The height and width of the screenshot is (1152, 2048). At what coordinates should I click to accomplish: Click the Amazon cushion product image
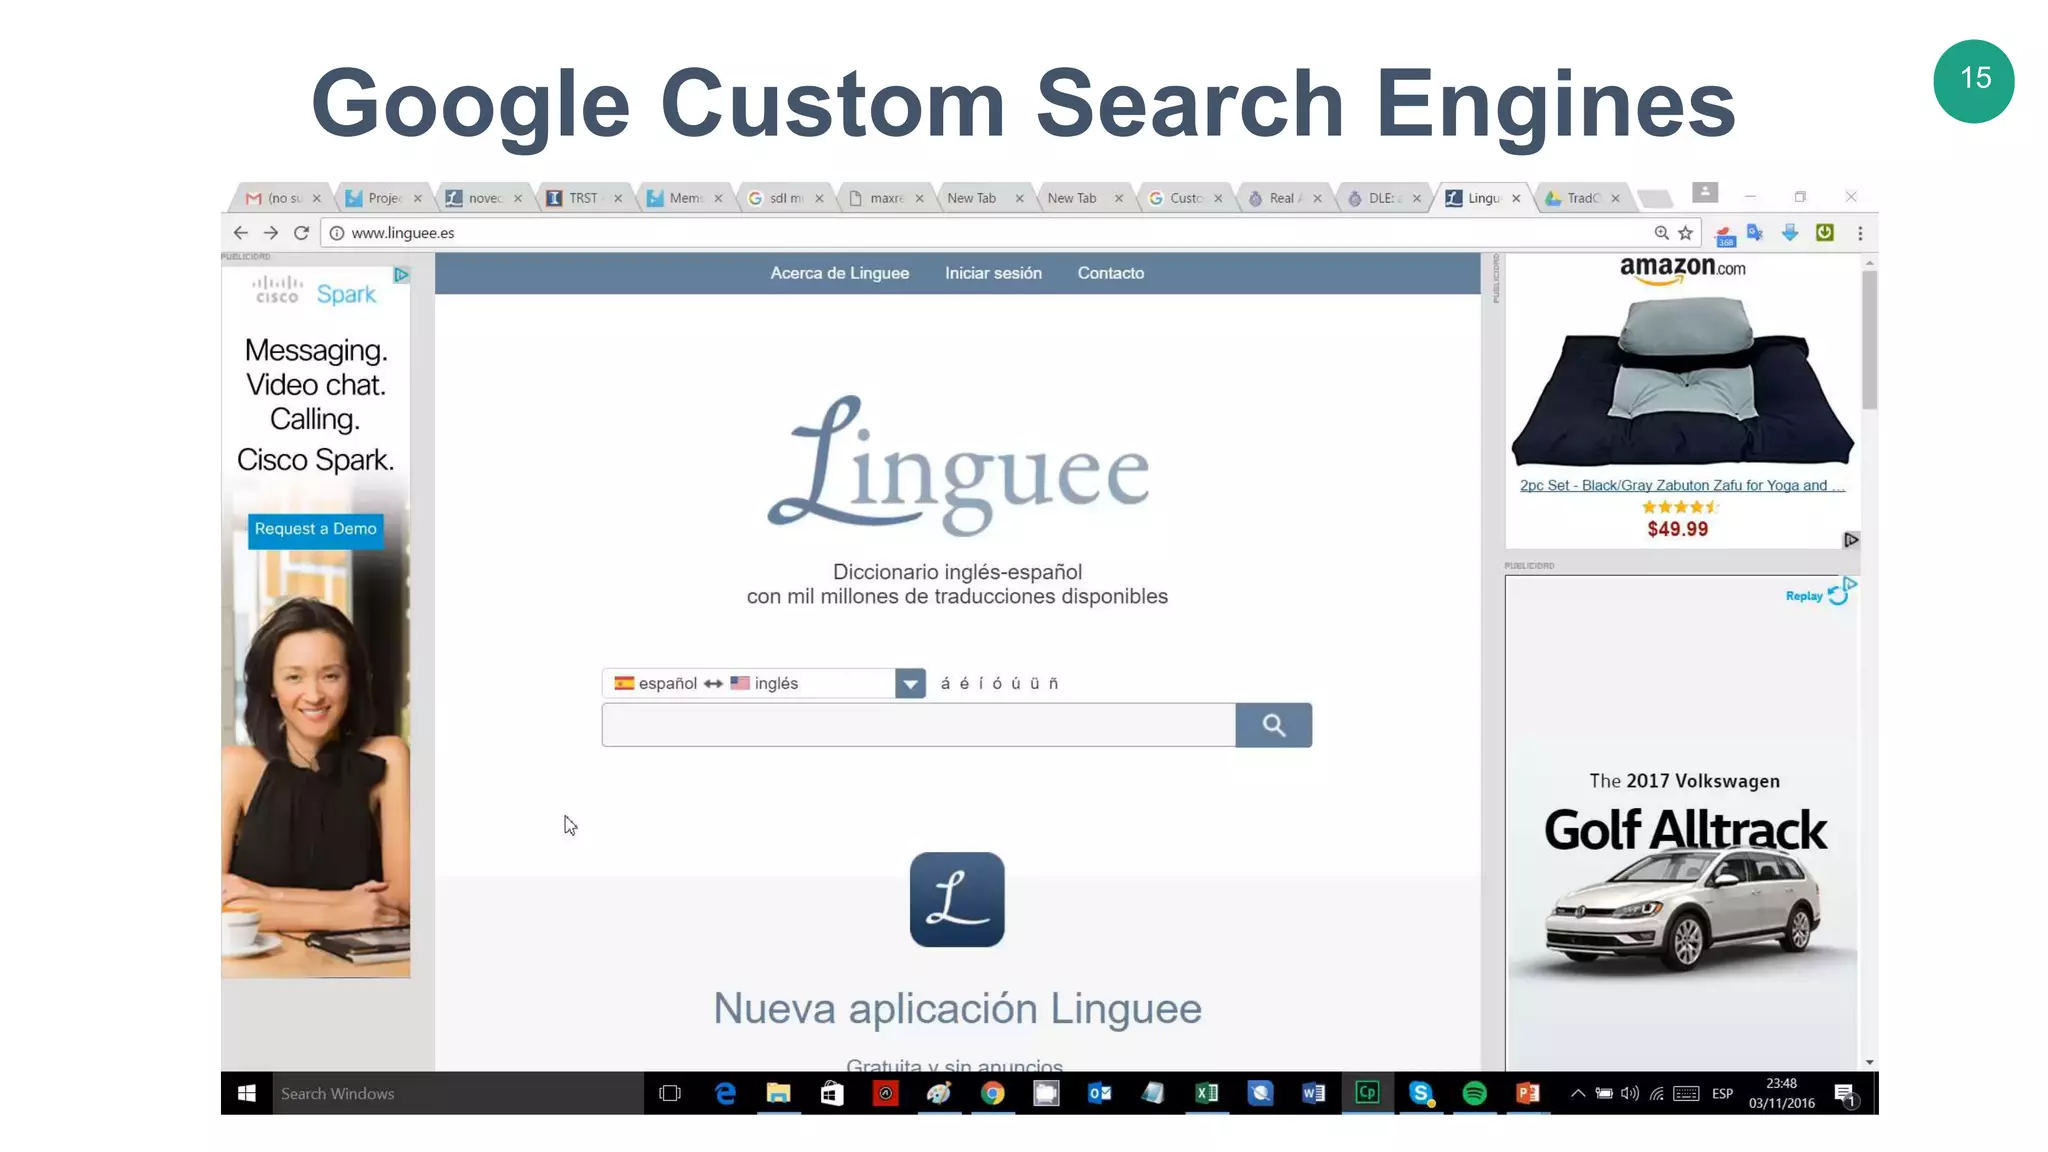point(1682,383)
